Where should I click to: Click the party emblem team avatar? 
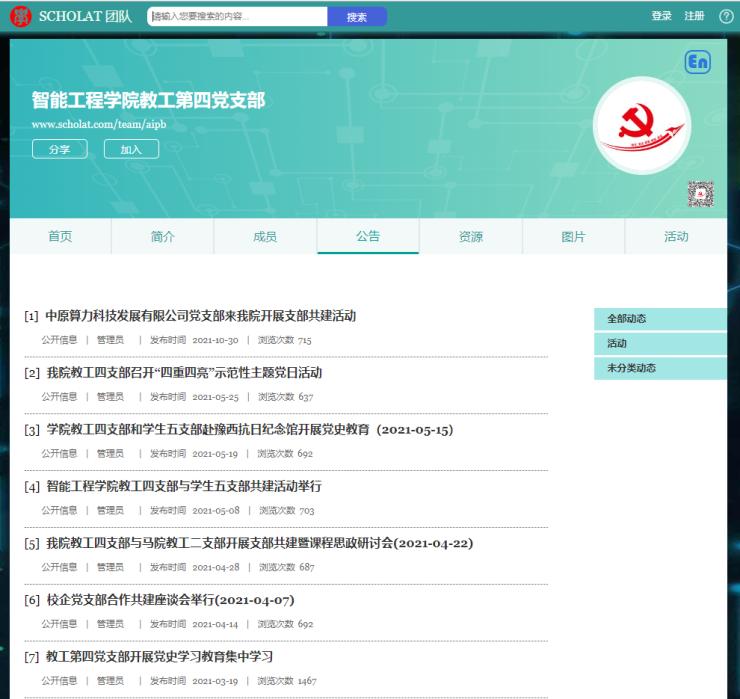click(641, 127)
